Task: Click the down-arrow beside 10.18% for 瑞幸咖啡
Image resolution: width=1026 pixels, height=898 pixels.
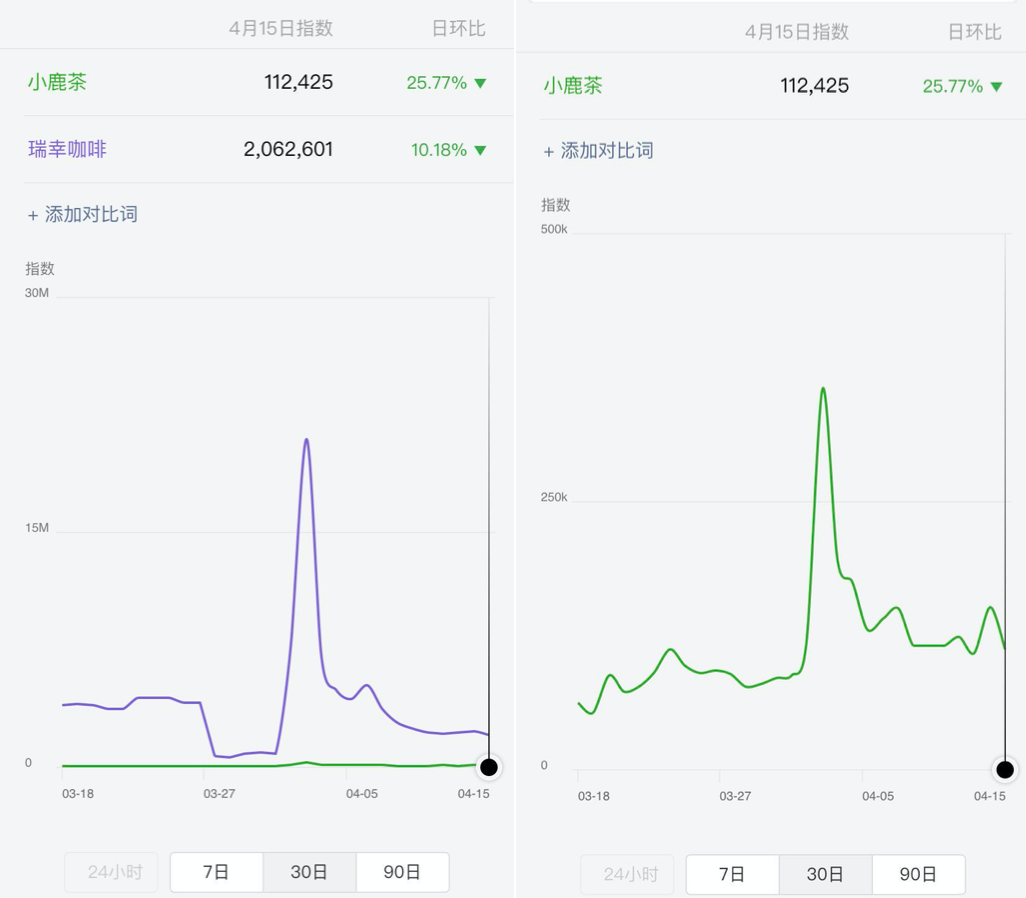Action: [x=480, y=151]
